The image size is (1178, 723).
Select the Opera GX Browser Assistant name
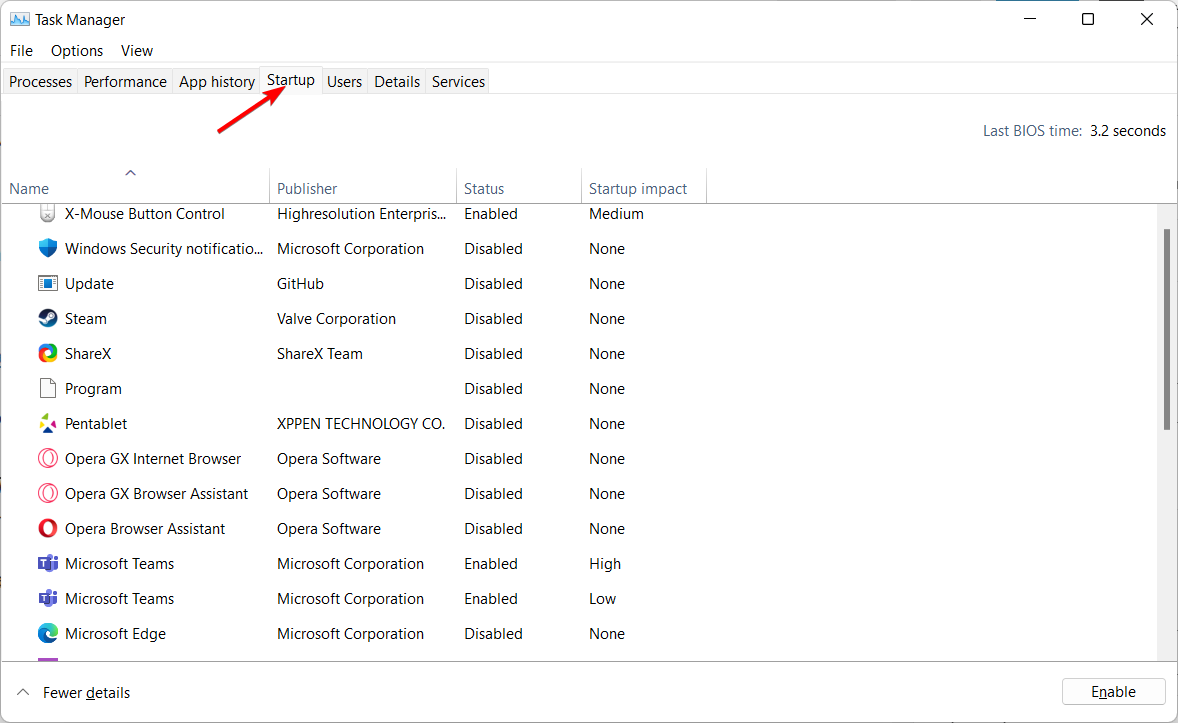click(156, 494)
